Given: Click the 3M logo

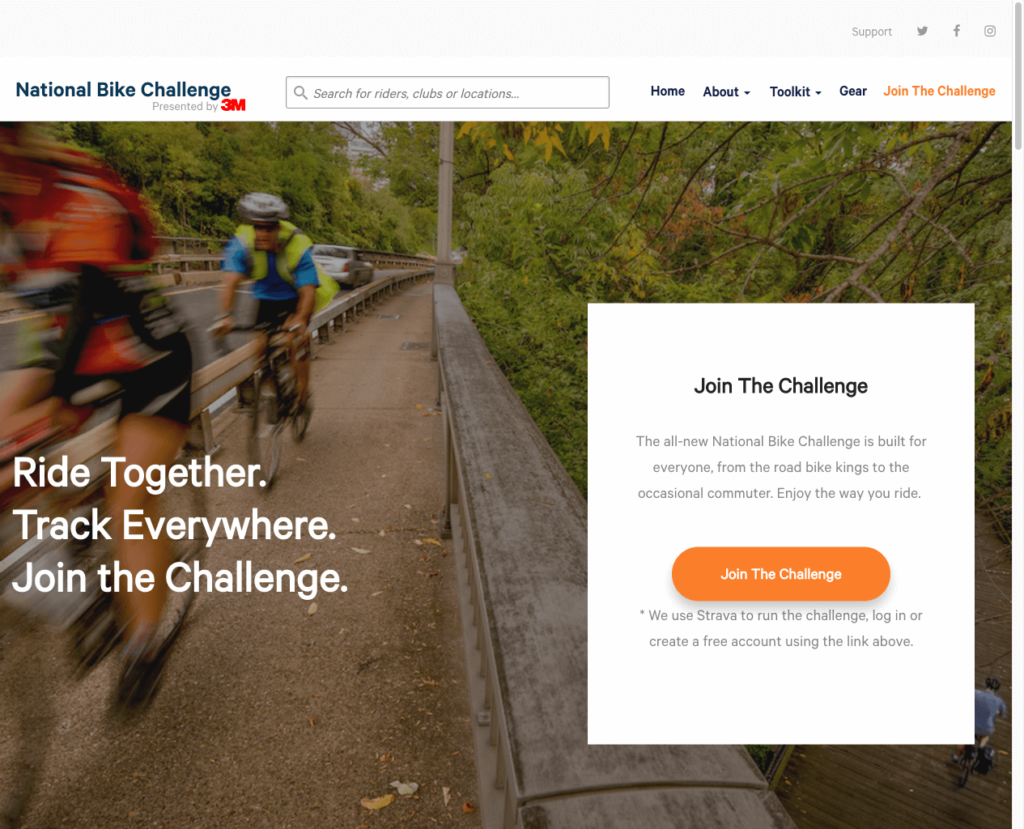Looking at the screenshot, I should [x=233, y=105].
